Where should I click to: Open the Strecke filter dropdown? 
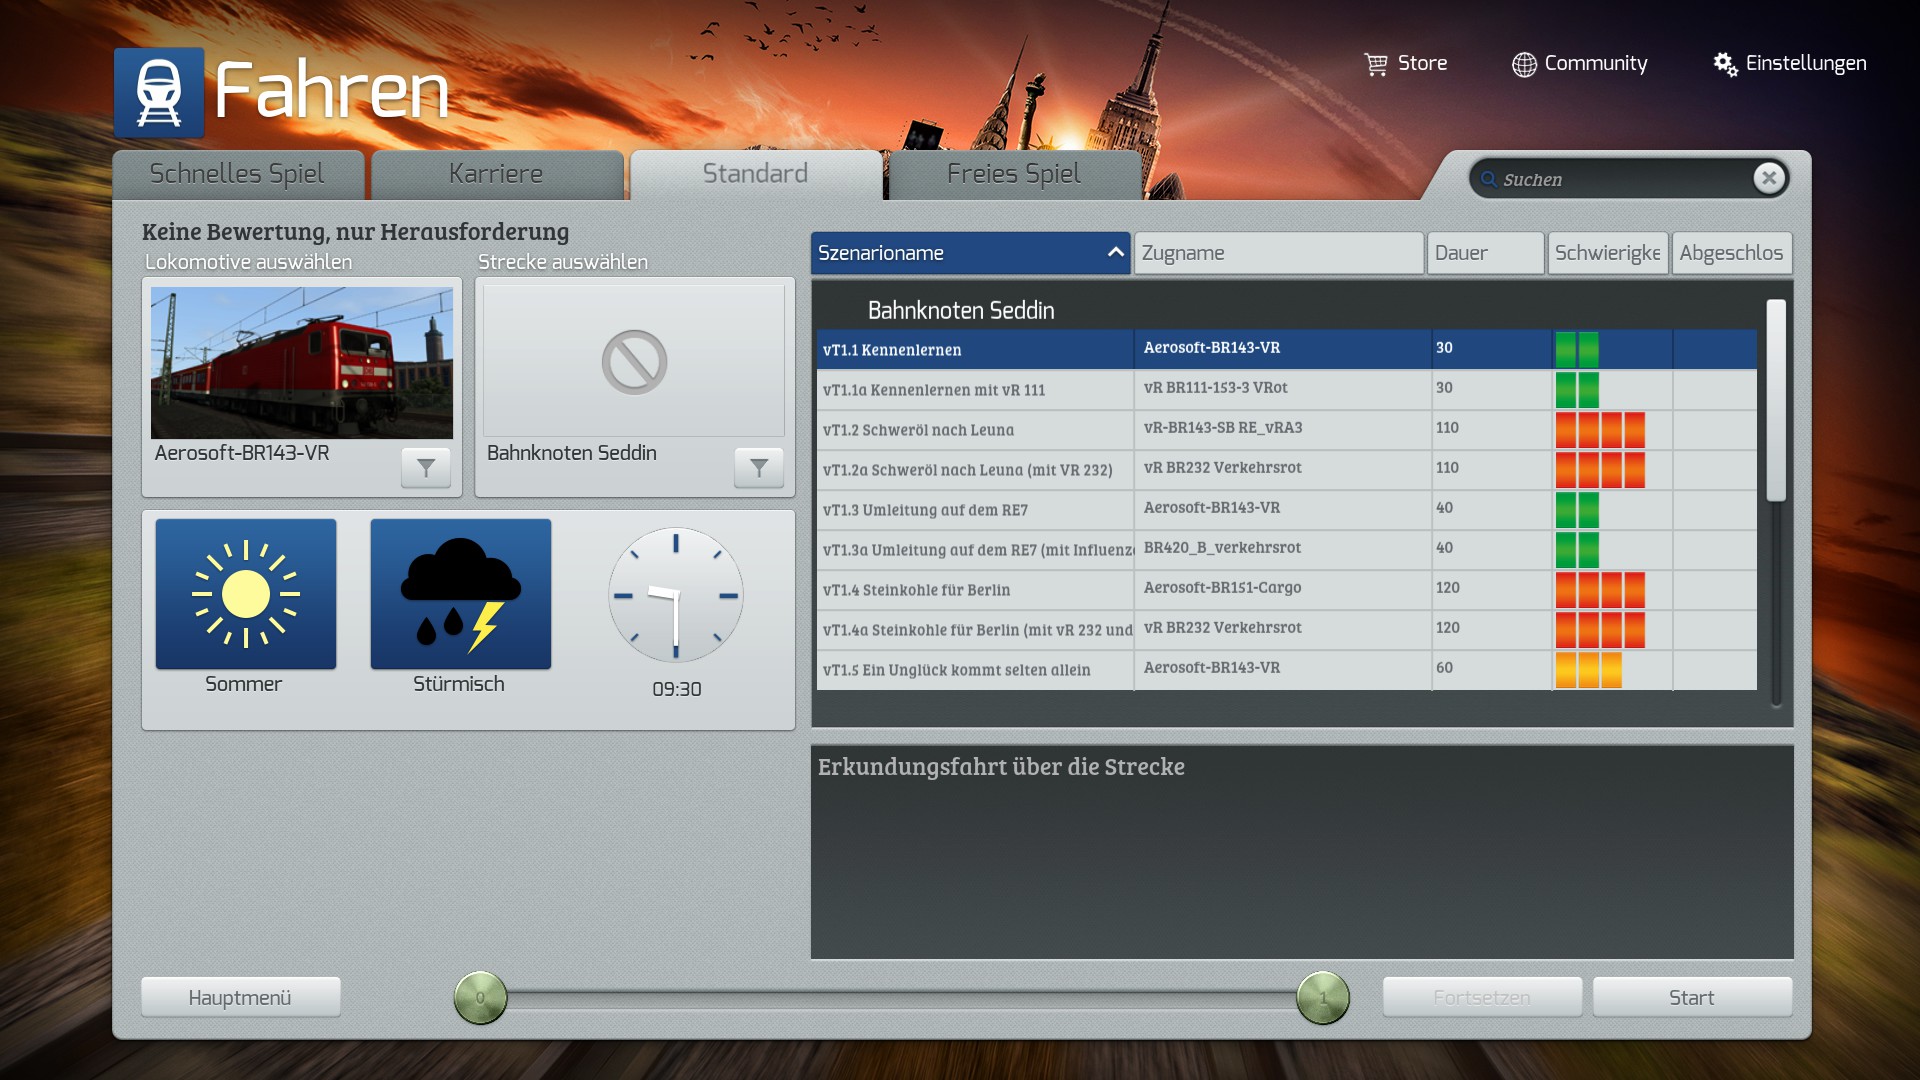click(759, 467)
